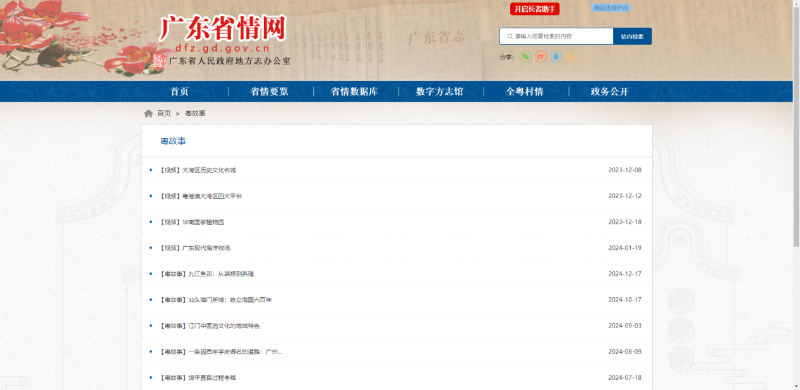Image resolution: width=800 pixels, height=390 pixels.
Task: Open the 数字方志馆 navigation menu item
Action: click(x=439, y=92)
